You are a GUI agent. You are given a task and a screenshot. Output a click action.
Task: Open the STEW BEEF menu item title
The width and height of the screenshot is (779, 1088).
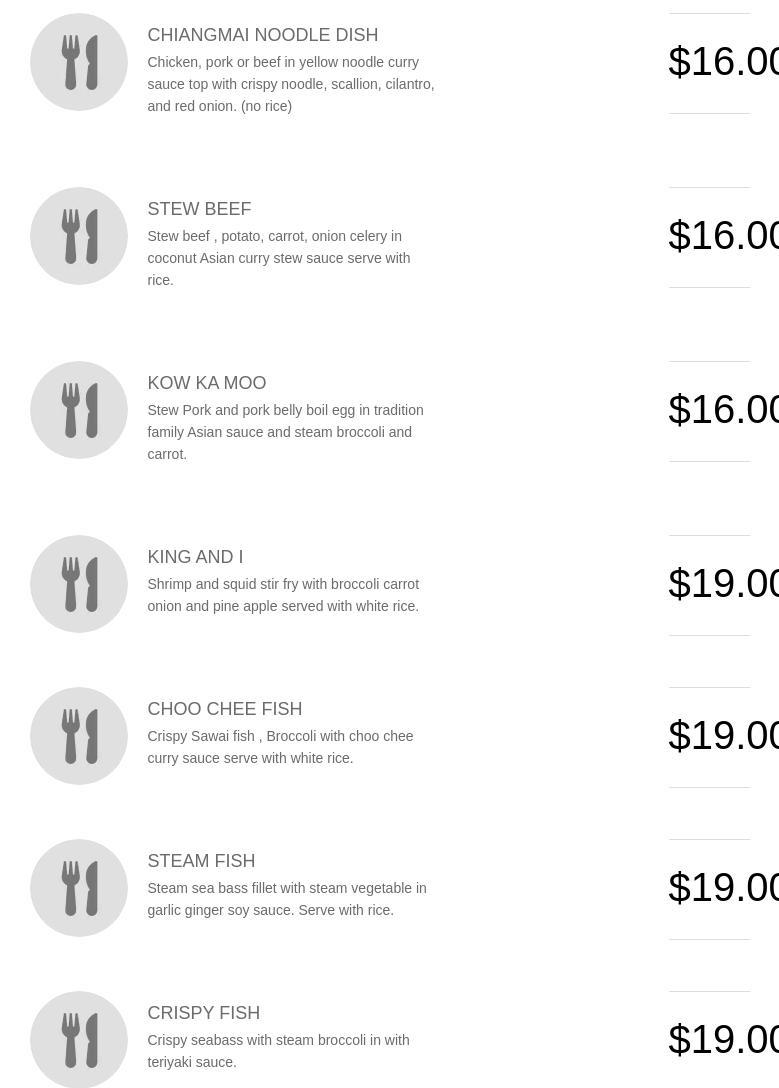click(x=199, y=209)
